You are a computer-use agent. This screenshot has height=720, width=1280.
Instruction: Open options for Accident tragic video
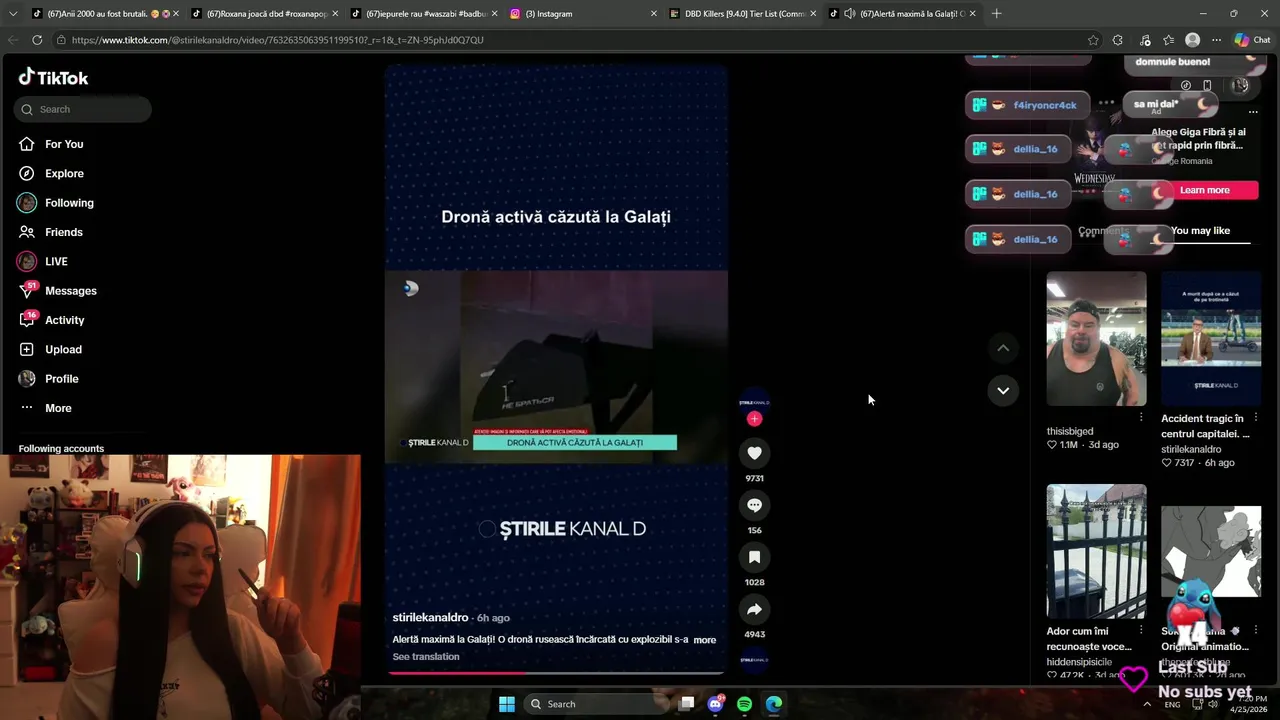[1256, 417]
